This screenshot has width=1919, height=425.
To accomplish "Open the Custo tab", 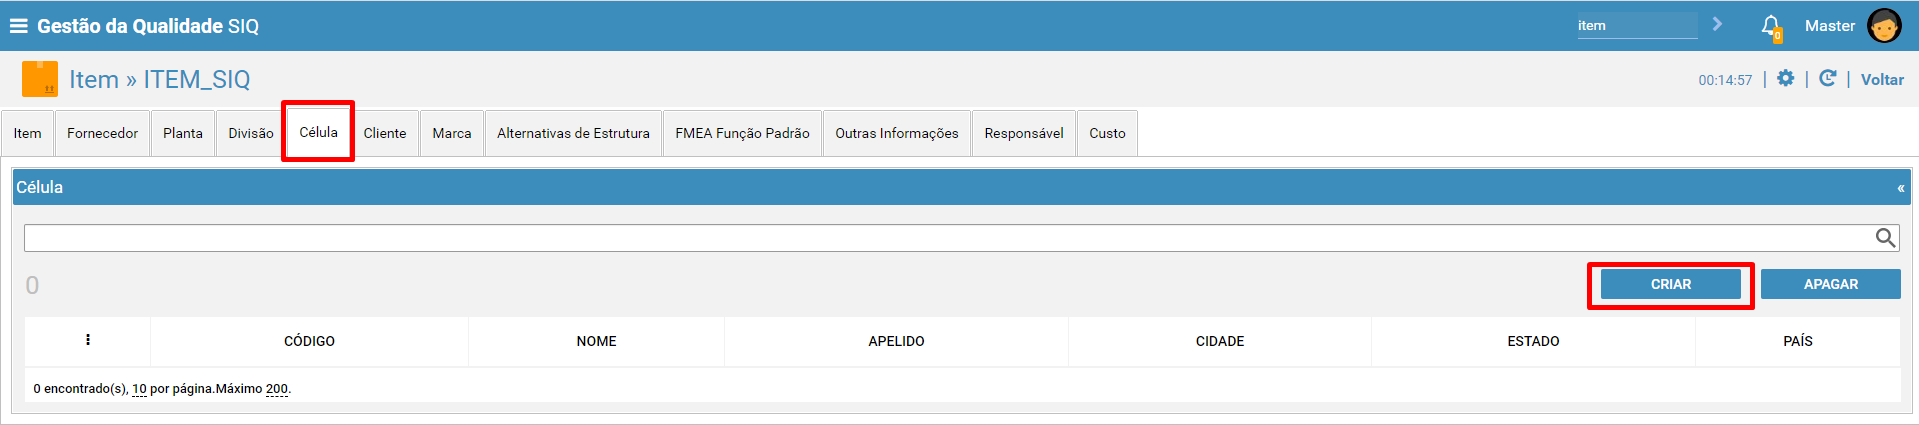I will point(1107,133).
